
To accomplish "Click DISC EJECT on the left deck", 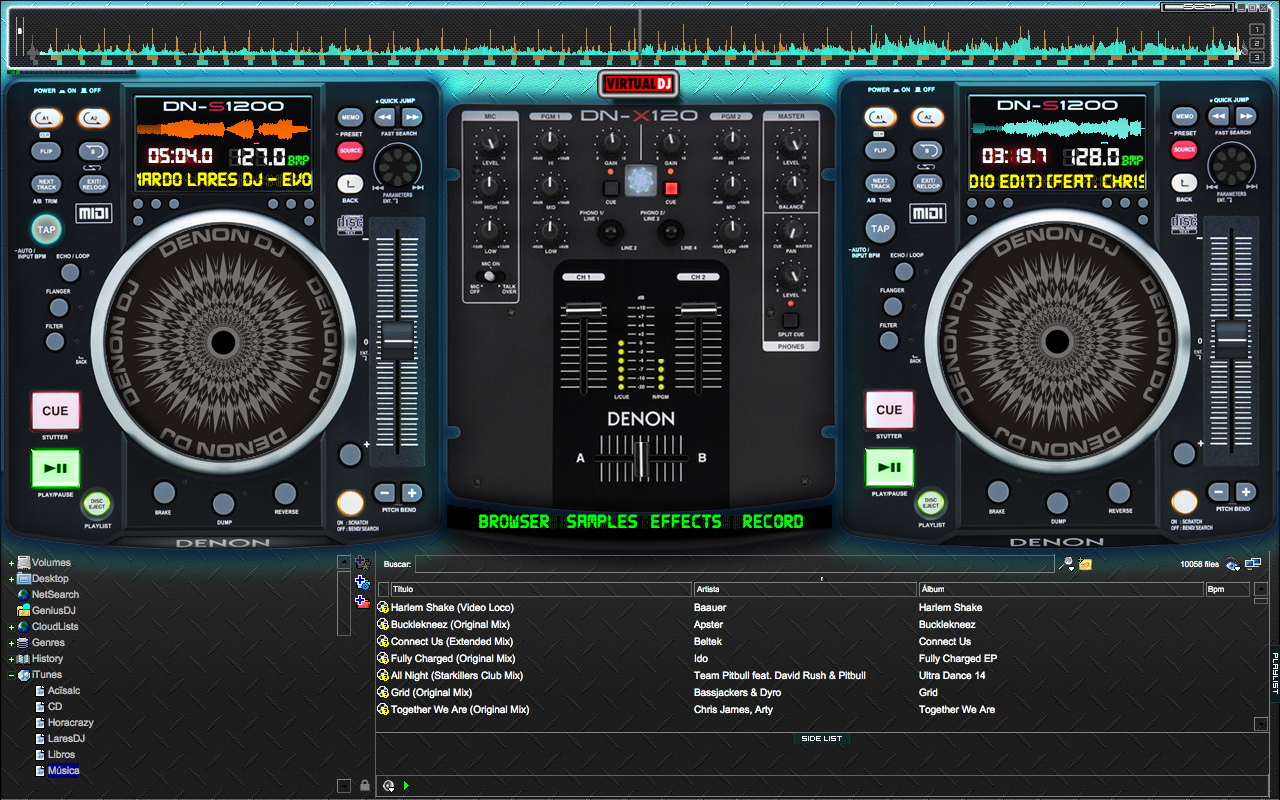I will 97,503.
